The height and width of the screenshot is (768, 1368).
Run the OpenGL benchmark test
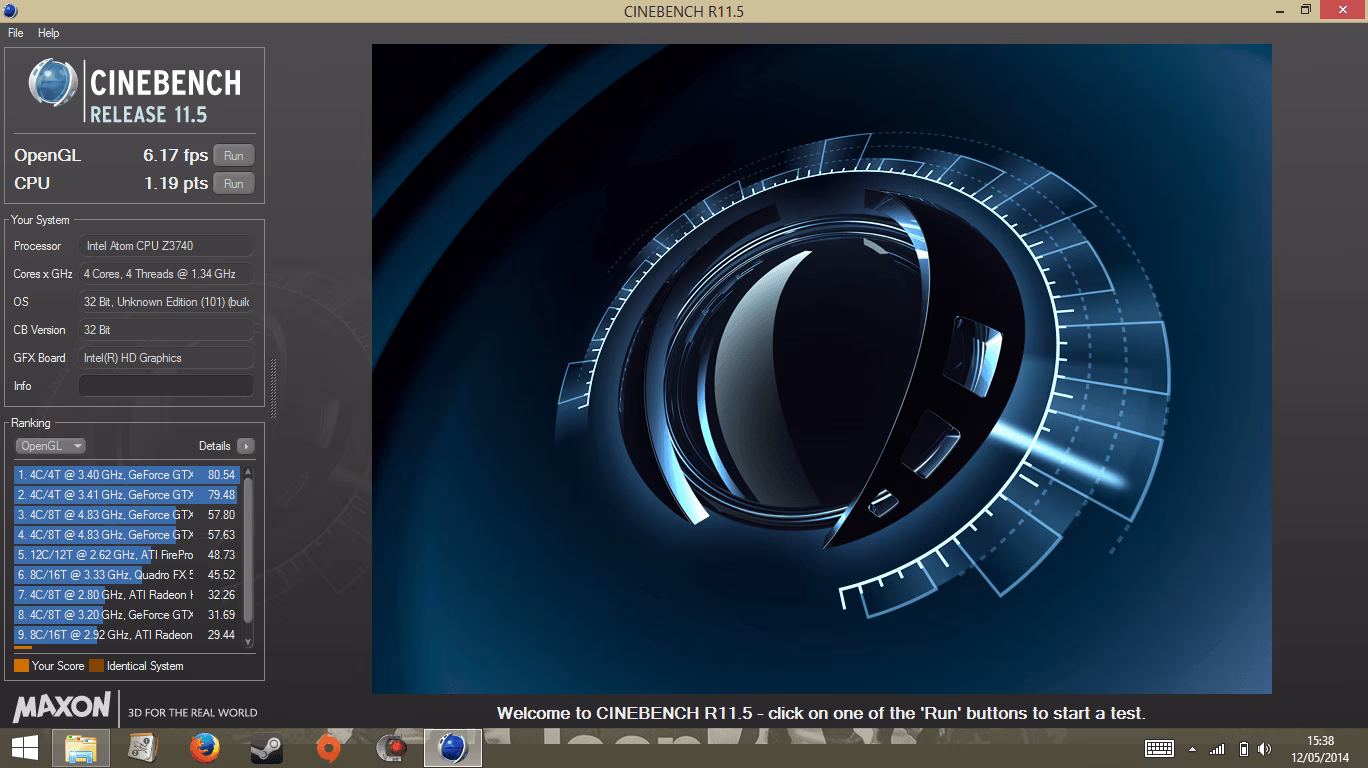coord(234,155)
